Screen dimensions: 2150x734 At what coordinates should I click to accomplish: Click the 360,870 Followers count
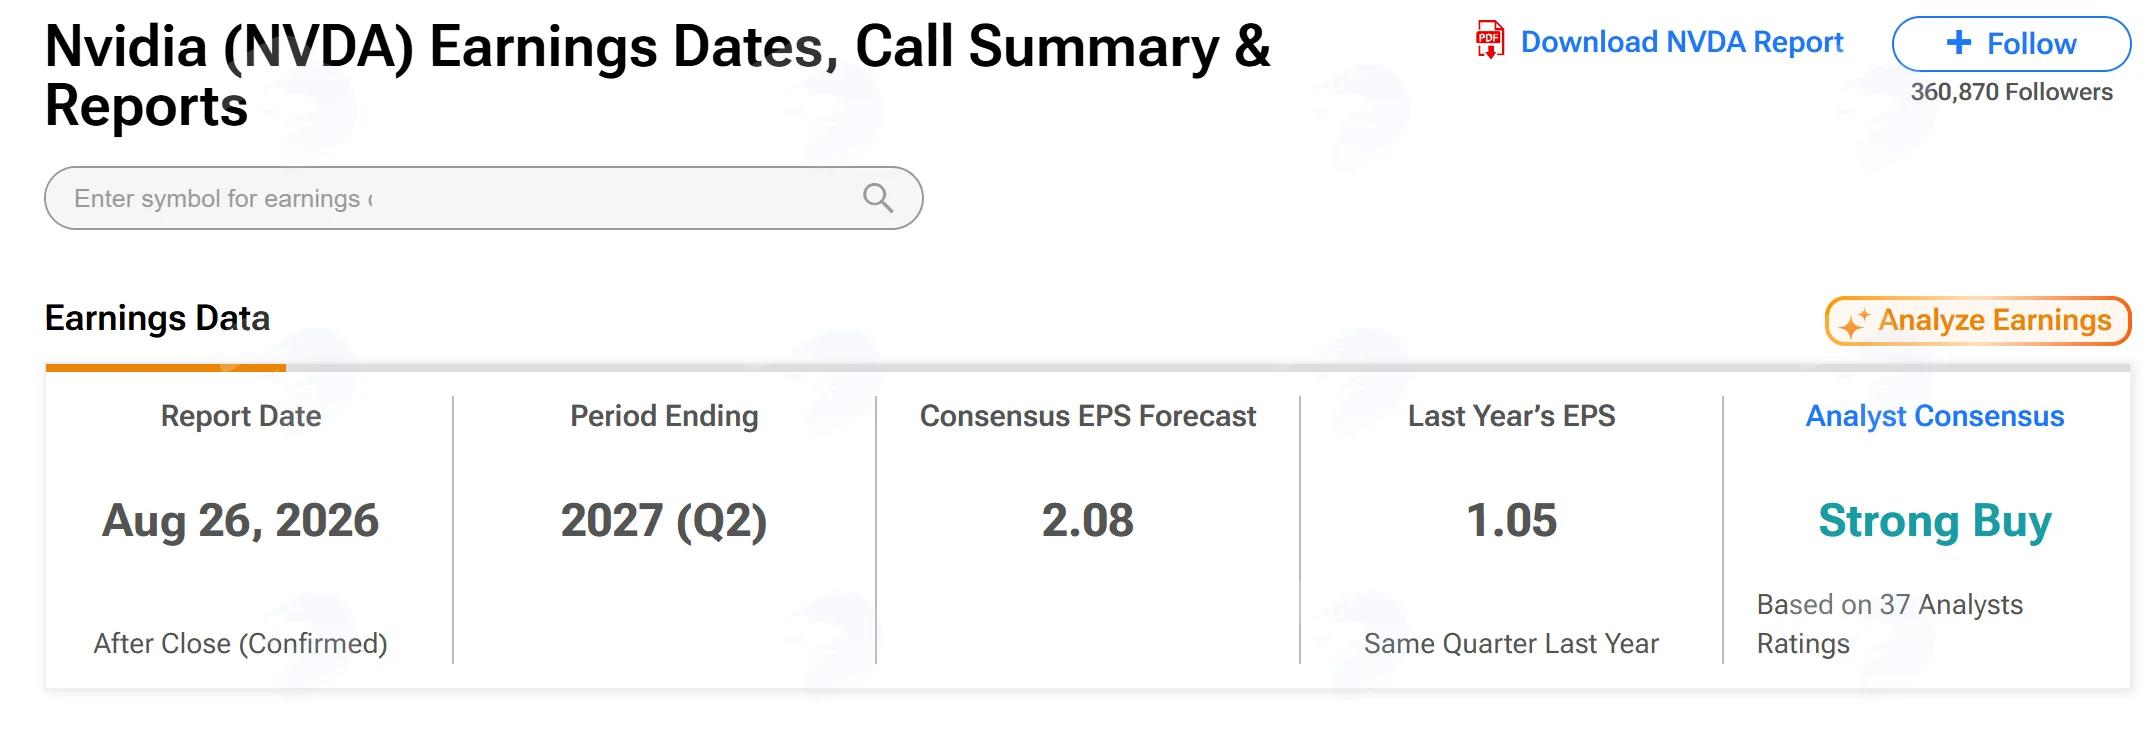(2011, 92)
